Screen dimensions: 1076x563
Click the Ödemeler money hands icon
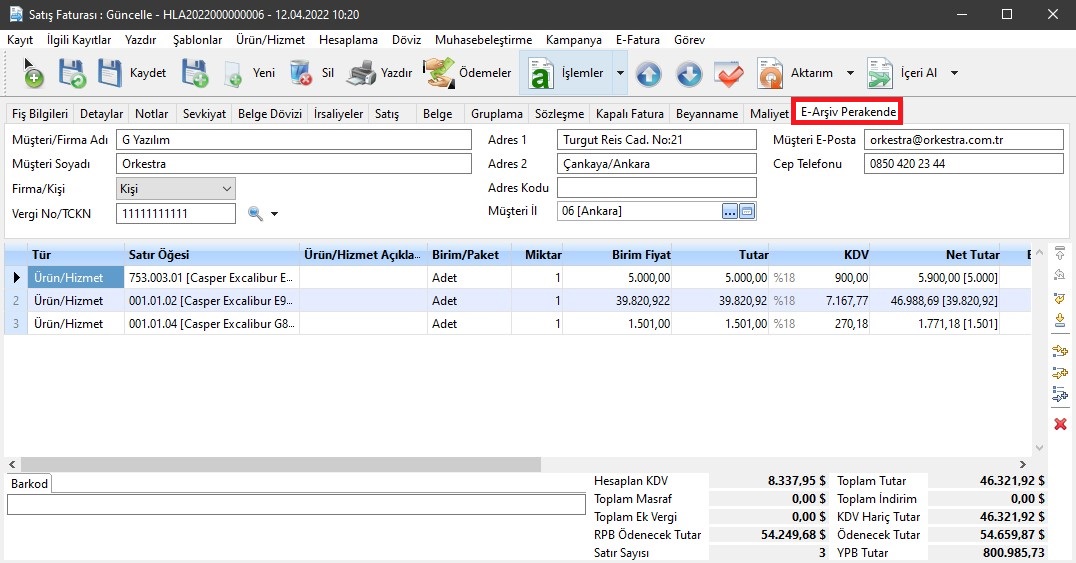[438, 73]
